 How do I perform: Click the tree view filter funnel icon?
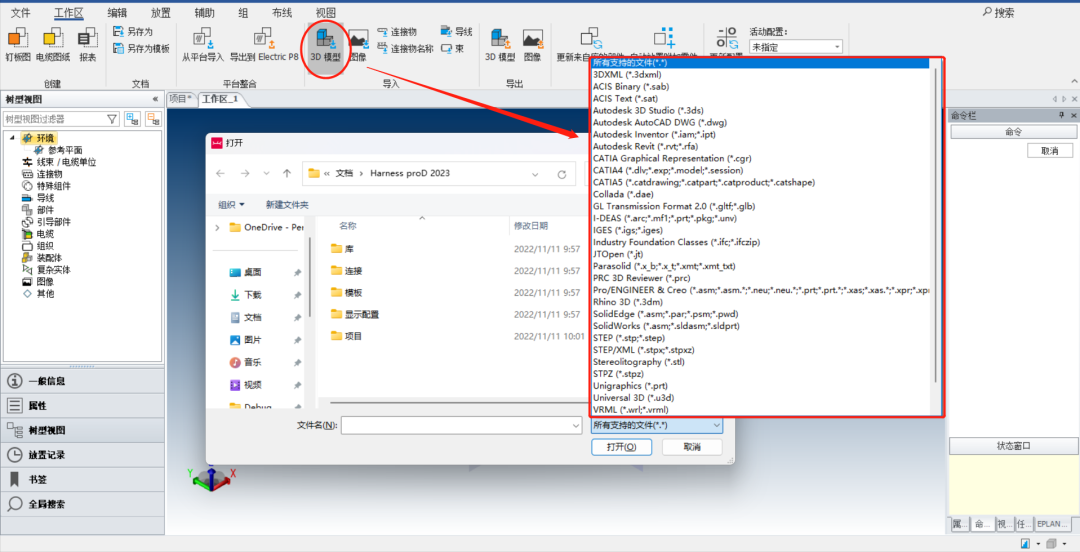[x=113, y=119]
